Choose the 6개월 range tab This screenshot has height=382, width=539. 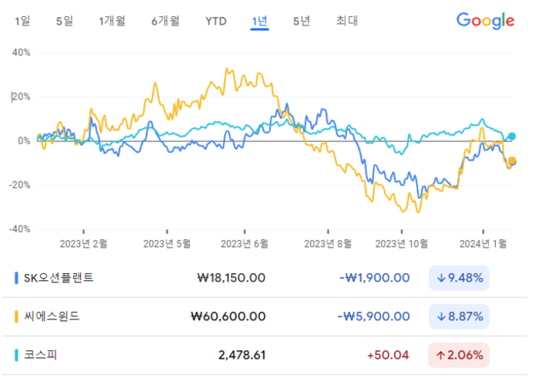tap(165, 21)
